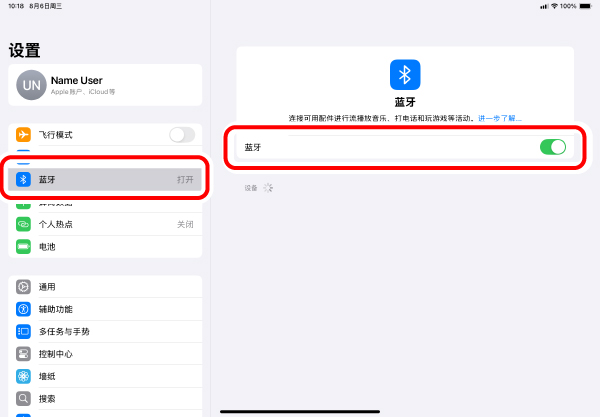This screenshot has width=600, height=417.
Task: Tap the large blue Bluetooth header icon
Action: (405, 75)
